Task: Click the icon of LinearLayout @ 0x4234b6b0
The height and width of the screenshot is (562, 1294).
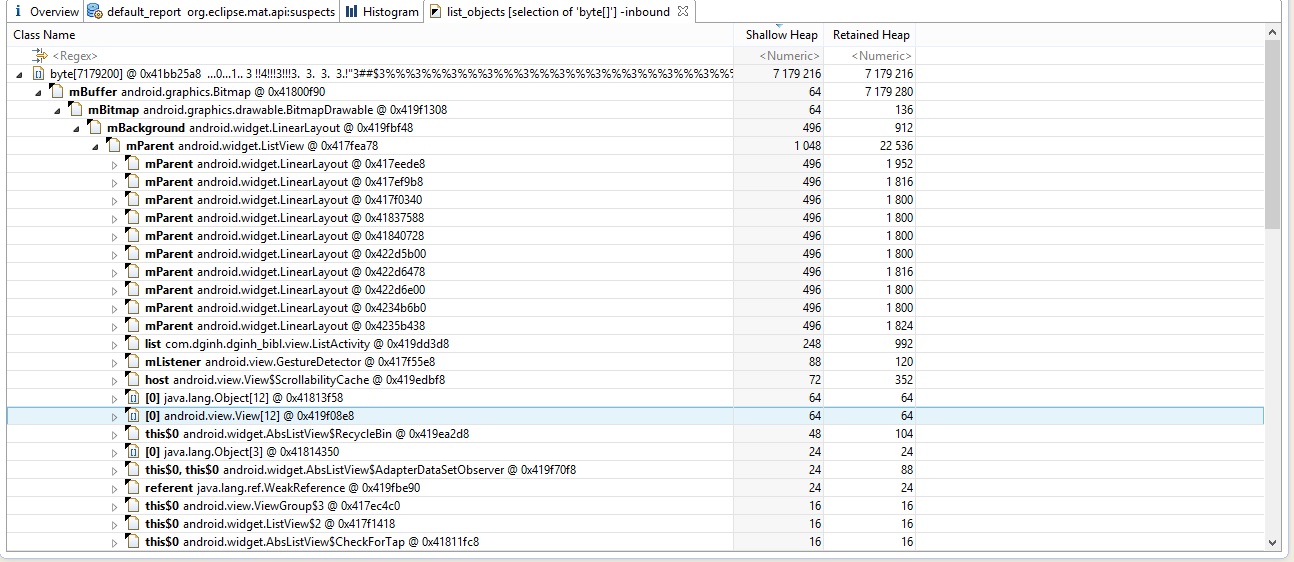Action: (133, 308)
